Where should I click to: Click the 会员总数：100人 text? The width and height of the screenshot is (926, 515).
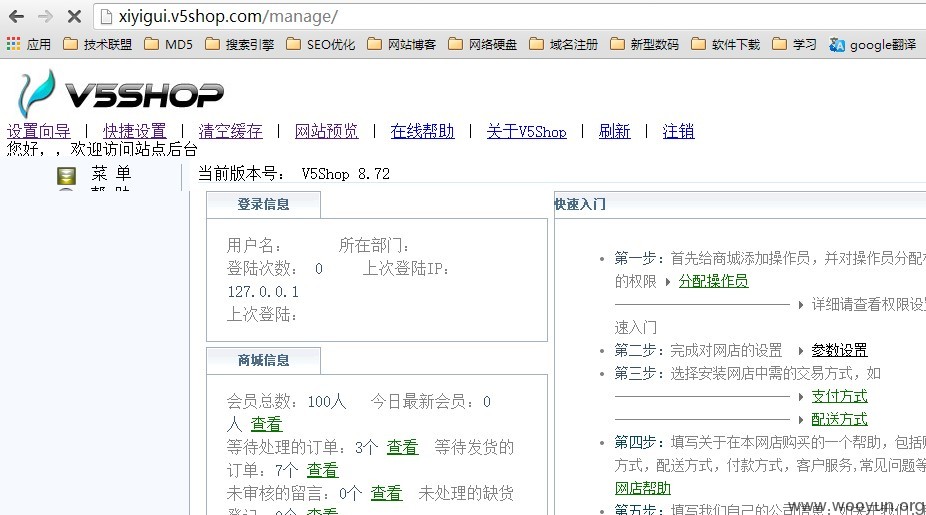point(286,402)
